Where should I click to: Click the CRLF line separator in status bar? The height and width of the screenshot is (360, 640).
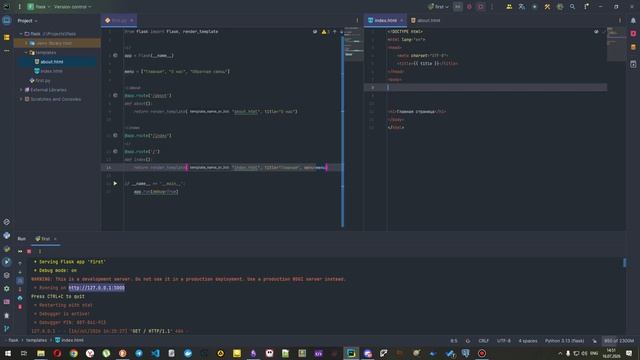pos(484,340)
